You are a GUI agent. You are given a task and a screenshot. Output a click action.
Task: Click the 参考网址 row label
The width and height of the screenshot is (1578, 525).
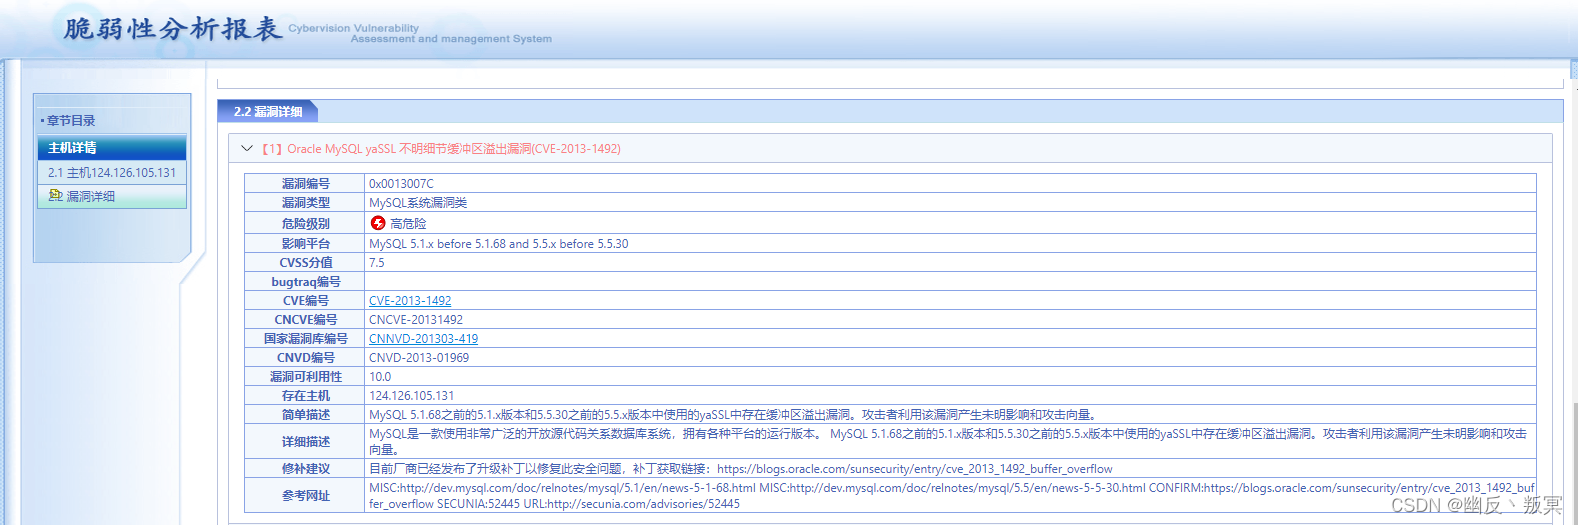pos(305,496)
